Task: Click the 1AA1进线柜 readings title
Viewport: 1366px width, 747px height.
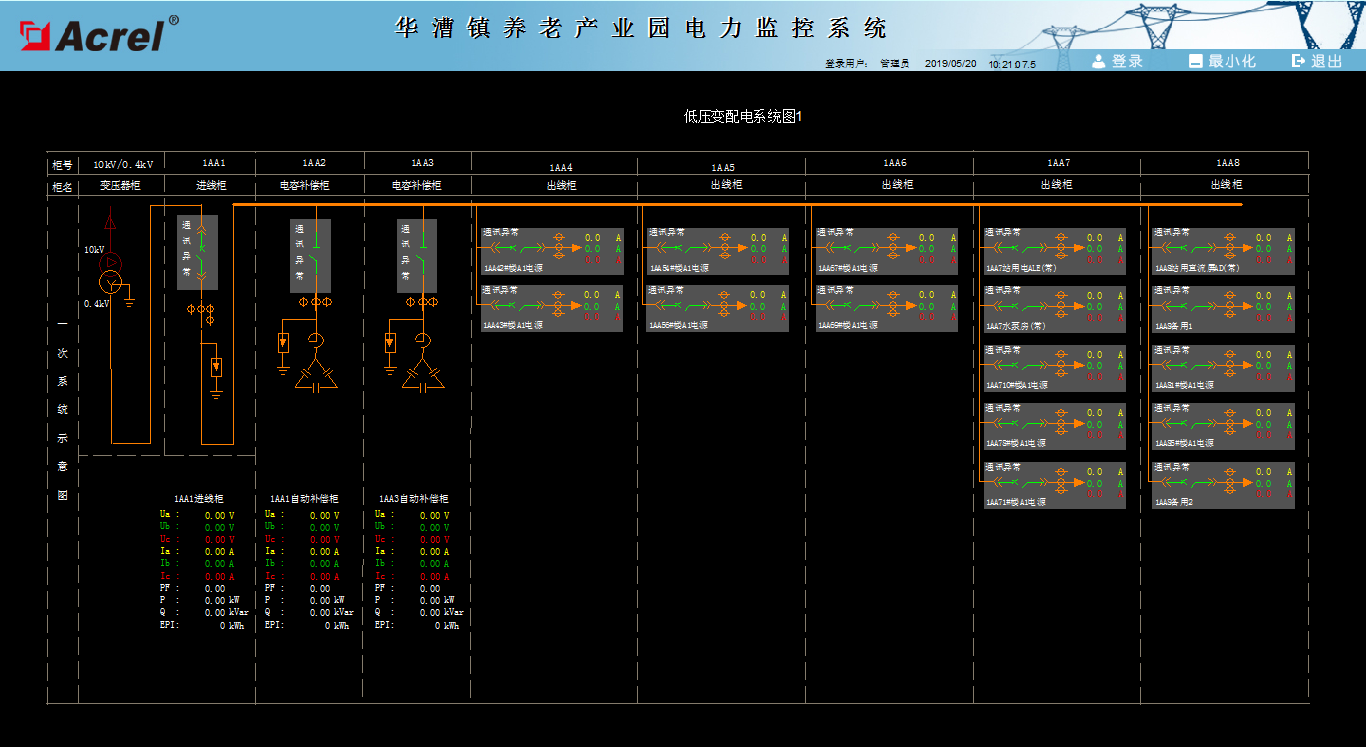Action: (199, 498)
